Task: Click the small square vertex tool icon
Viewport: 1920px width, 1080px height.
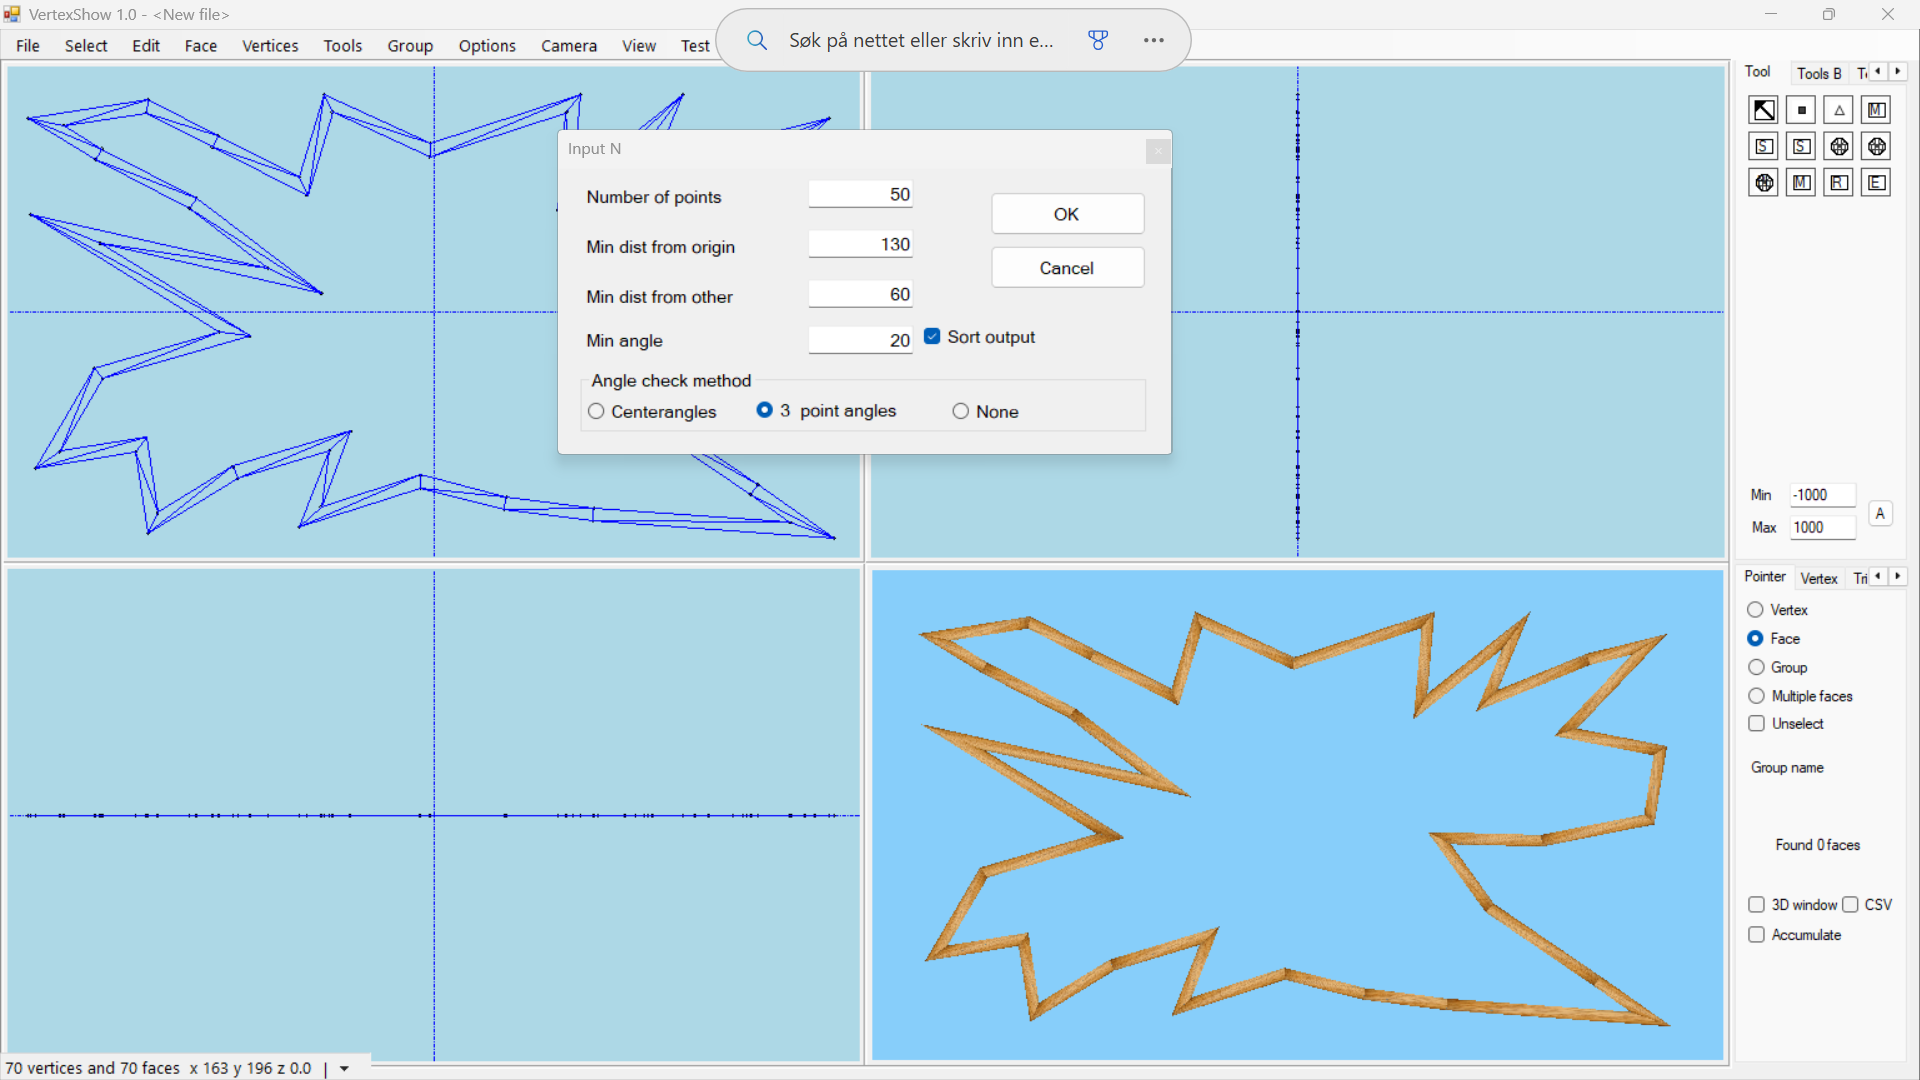Action: tap(1801, 110)
